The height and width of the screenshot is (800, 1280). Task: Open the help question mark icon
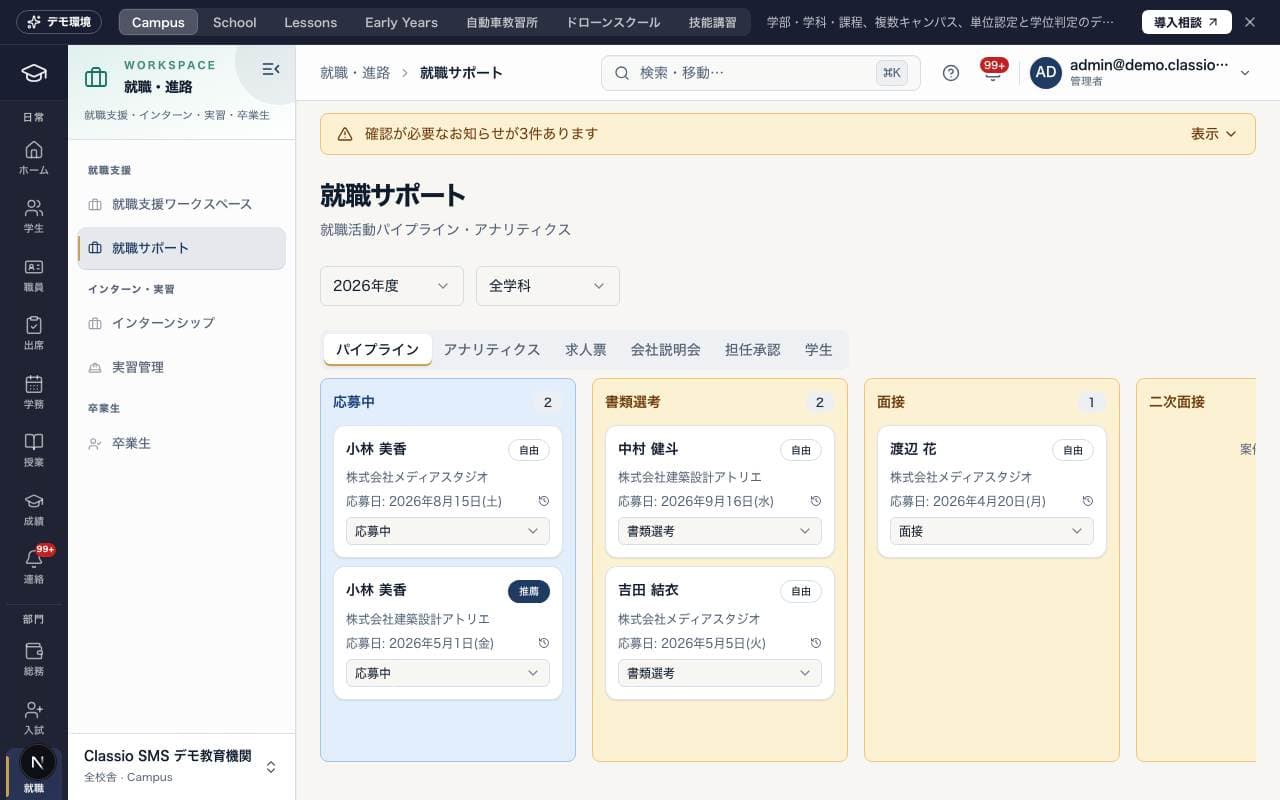951,73
